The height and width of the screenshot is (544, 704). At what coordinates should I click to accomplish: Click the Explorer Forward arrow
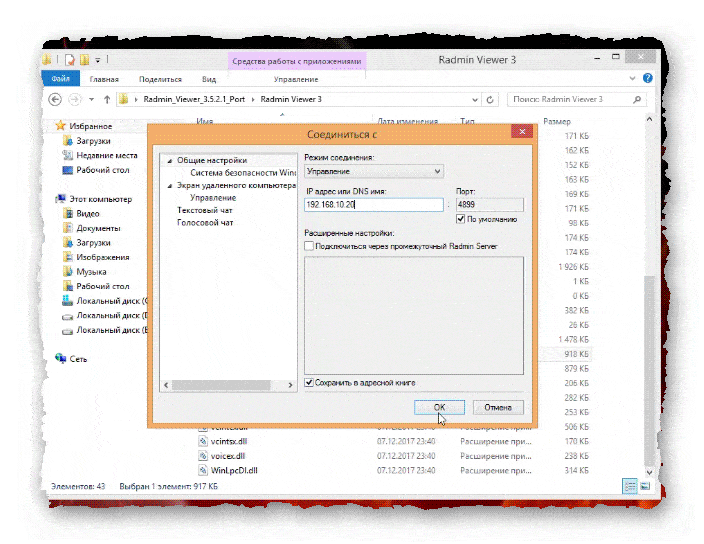(x=75, y=99)
